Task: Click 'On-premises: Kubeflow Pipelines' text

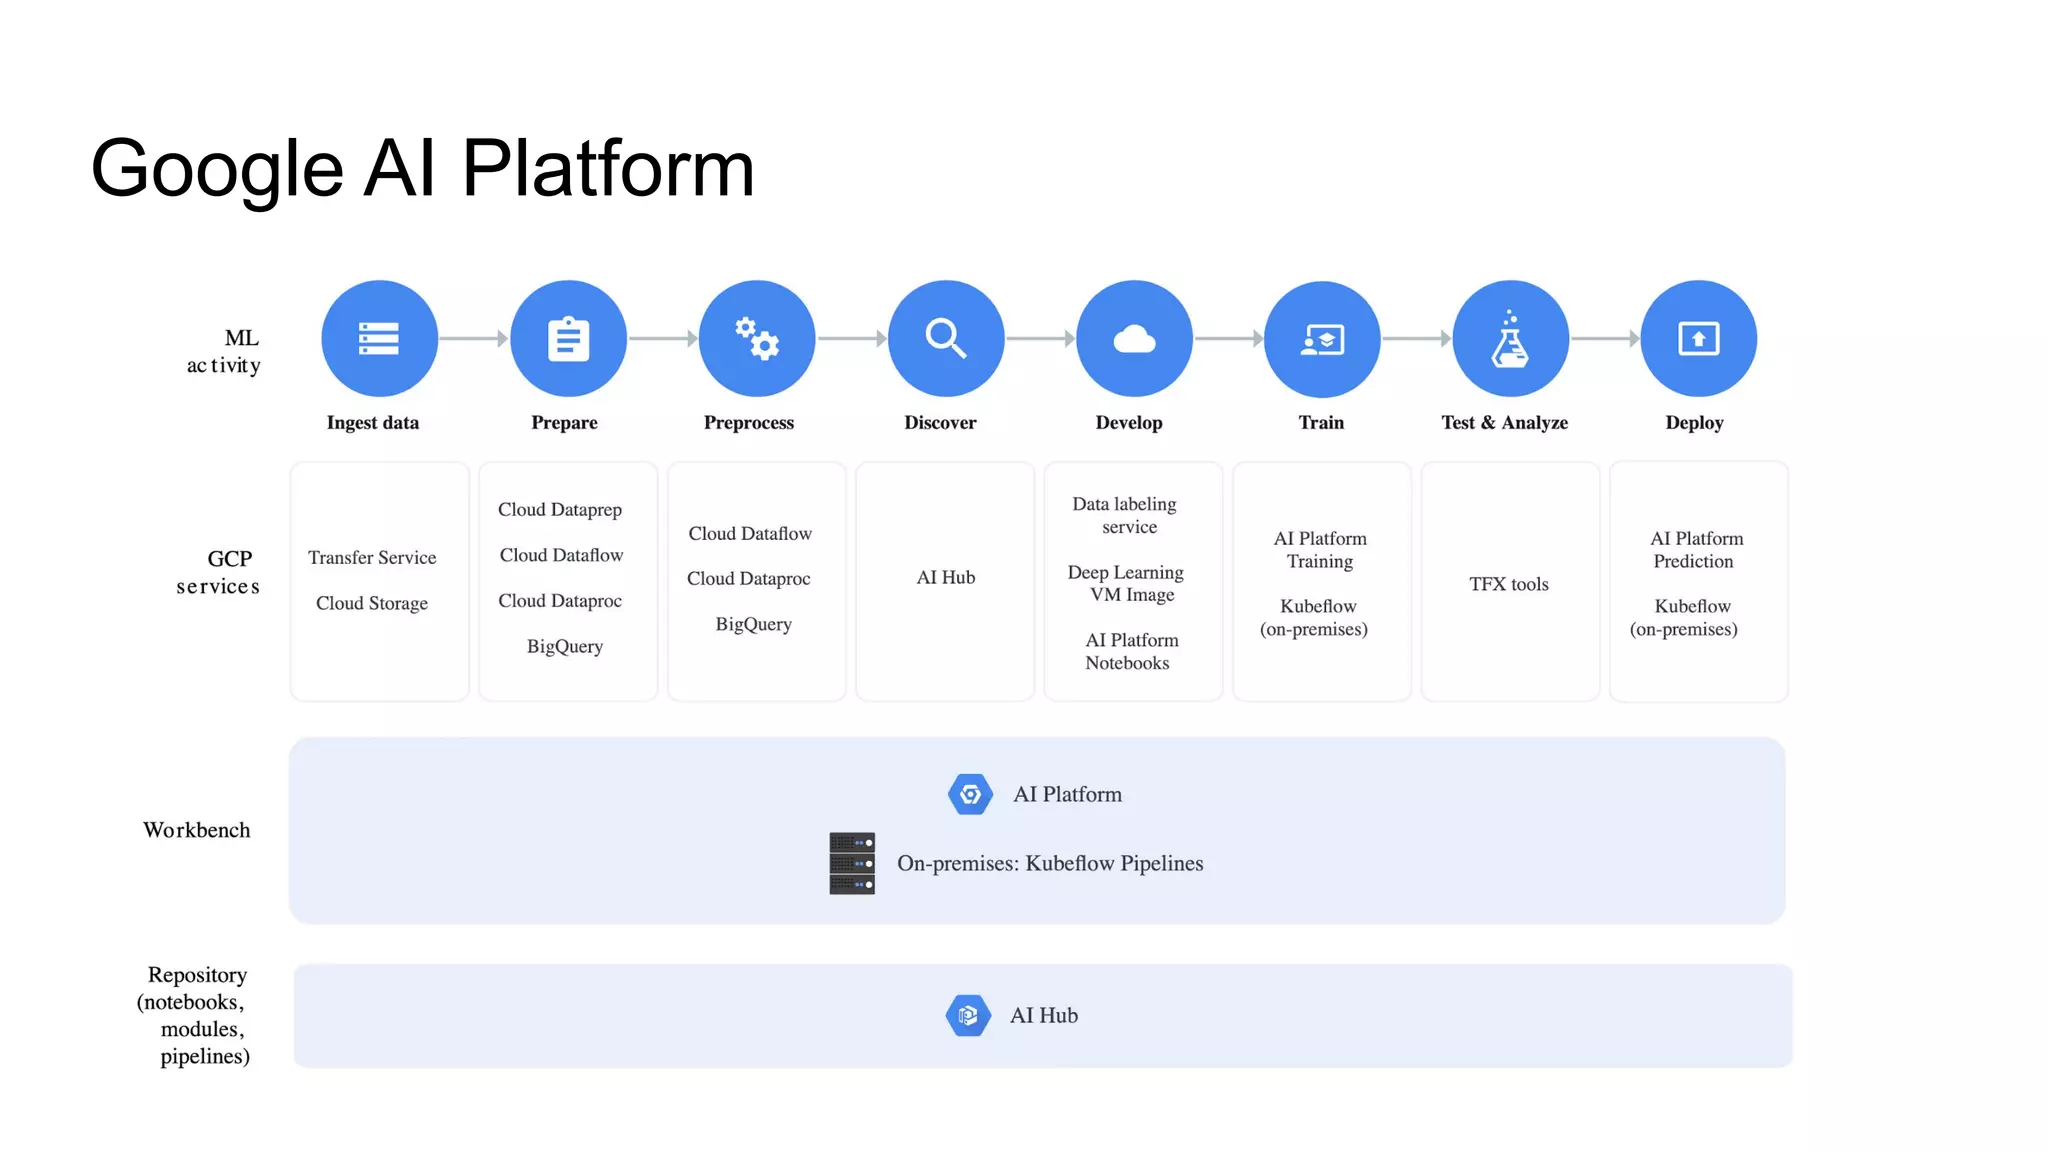Action: point(1050,863)
